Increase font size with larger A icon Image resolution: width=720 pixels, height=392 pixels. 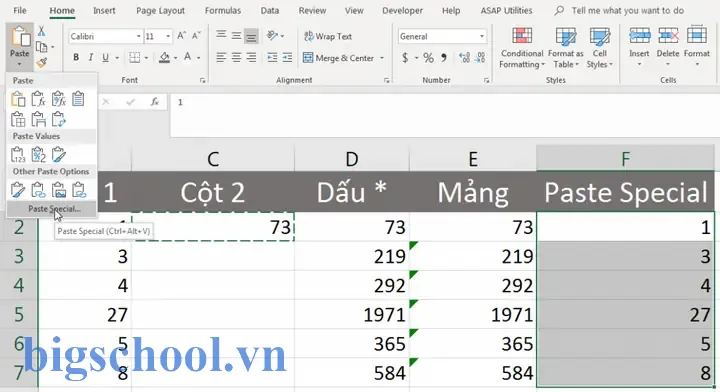coord(181,36)
